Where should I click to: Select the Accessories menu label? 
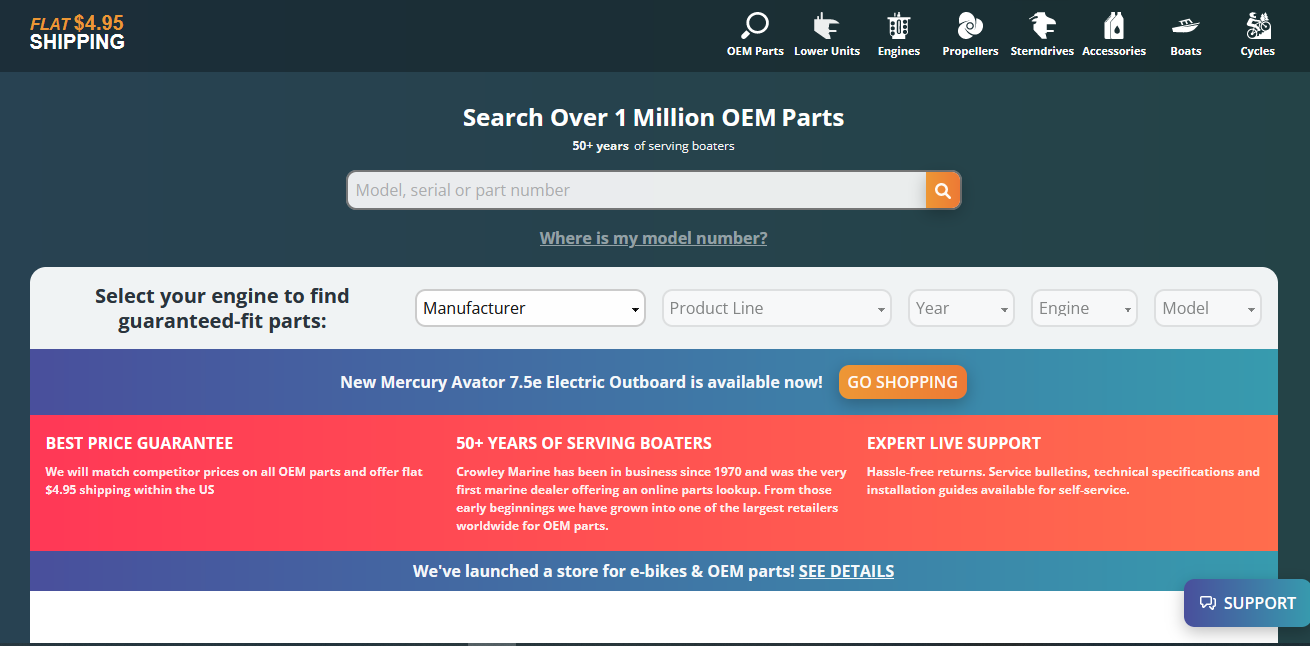(1114, 51)
